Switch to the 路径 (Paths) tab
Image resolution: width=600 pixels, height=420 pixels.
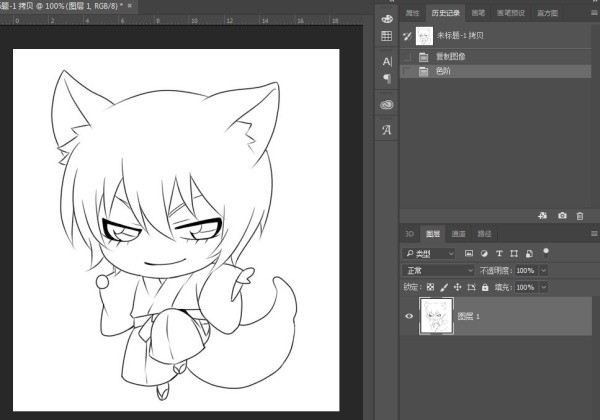point(483,234)
